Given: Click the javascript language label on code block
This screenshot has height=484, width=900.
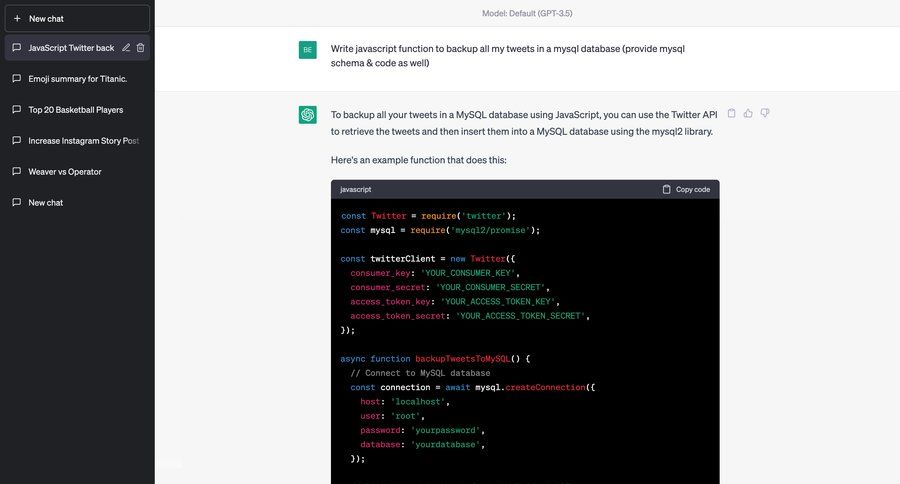Looking at the screenshot, I should 356,189.
